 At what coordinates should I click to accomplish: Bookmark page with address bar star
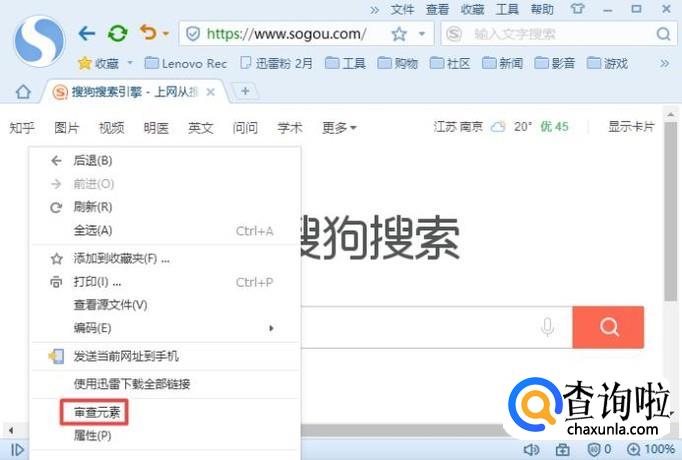click(399, 34)
